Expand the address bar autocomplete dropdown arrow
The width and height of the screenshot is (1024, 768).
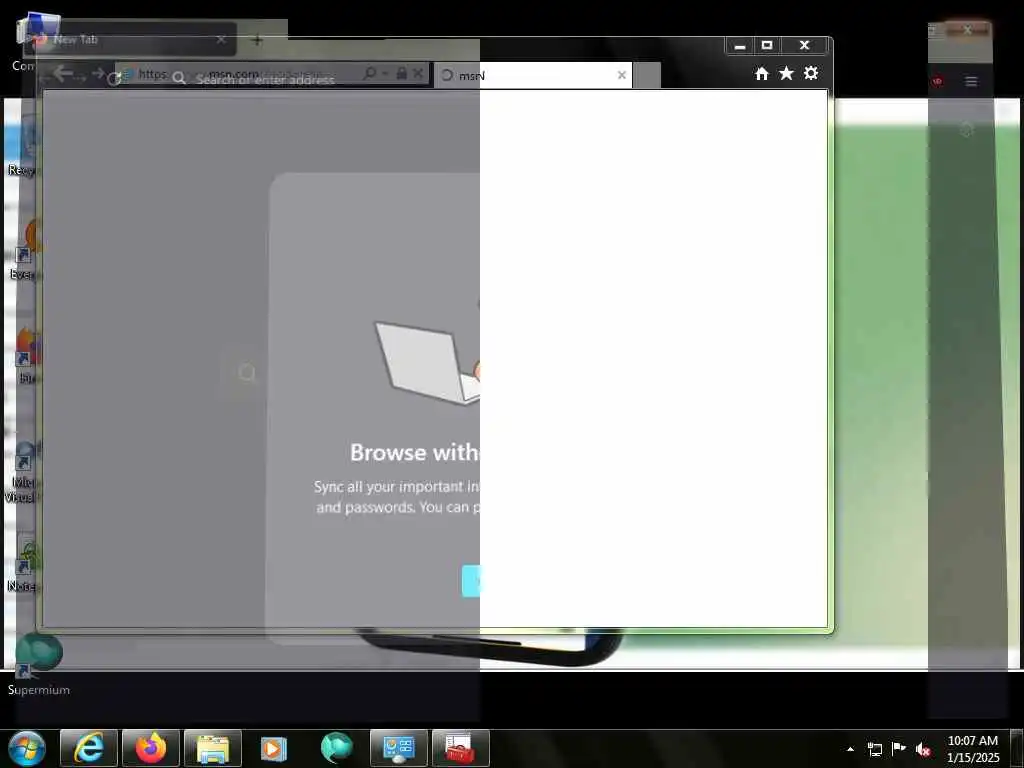pyautogui.click(x=385, y=74)
